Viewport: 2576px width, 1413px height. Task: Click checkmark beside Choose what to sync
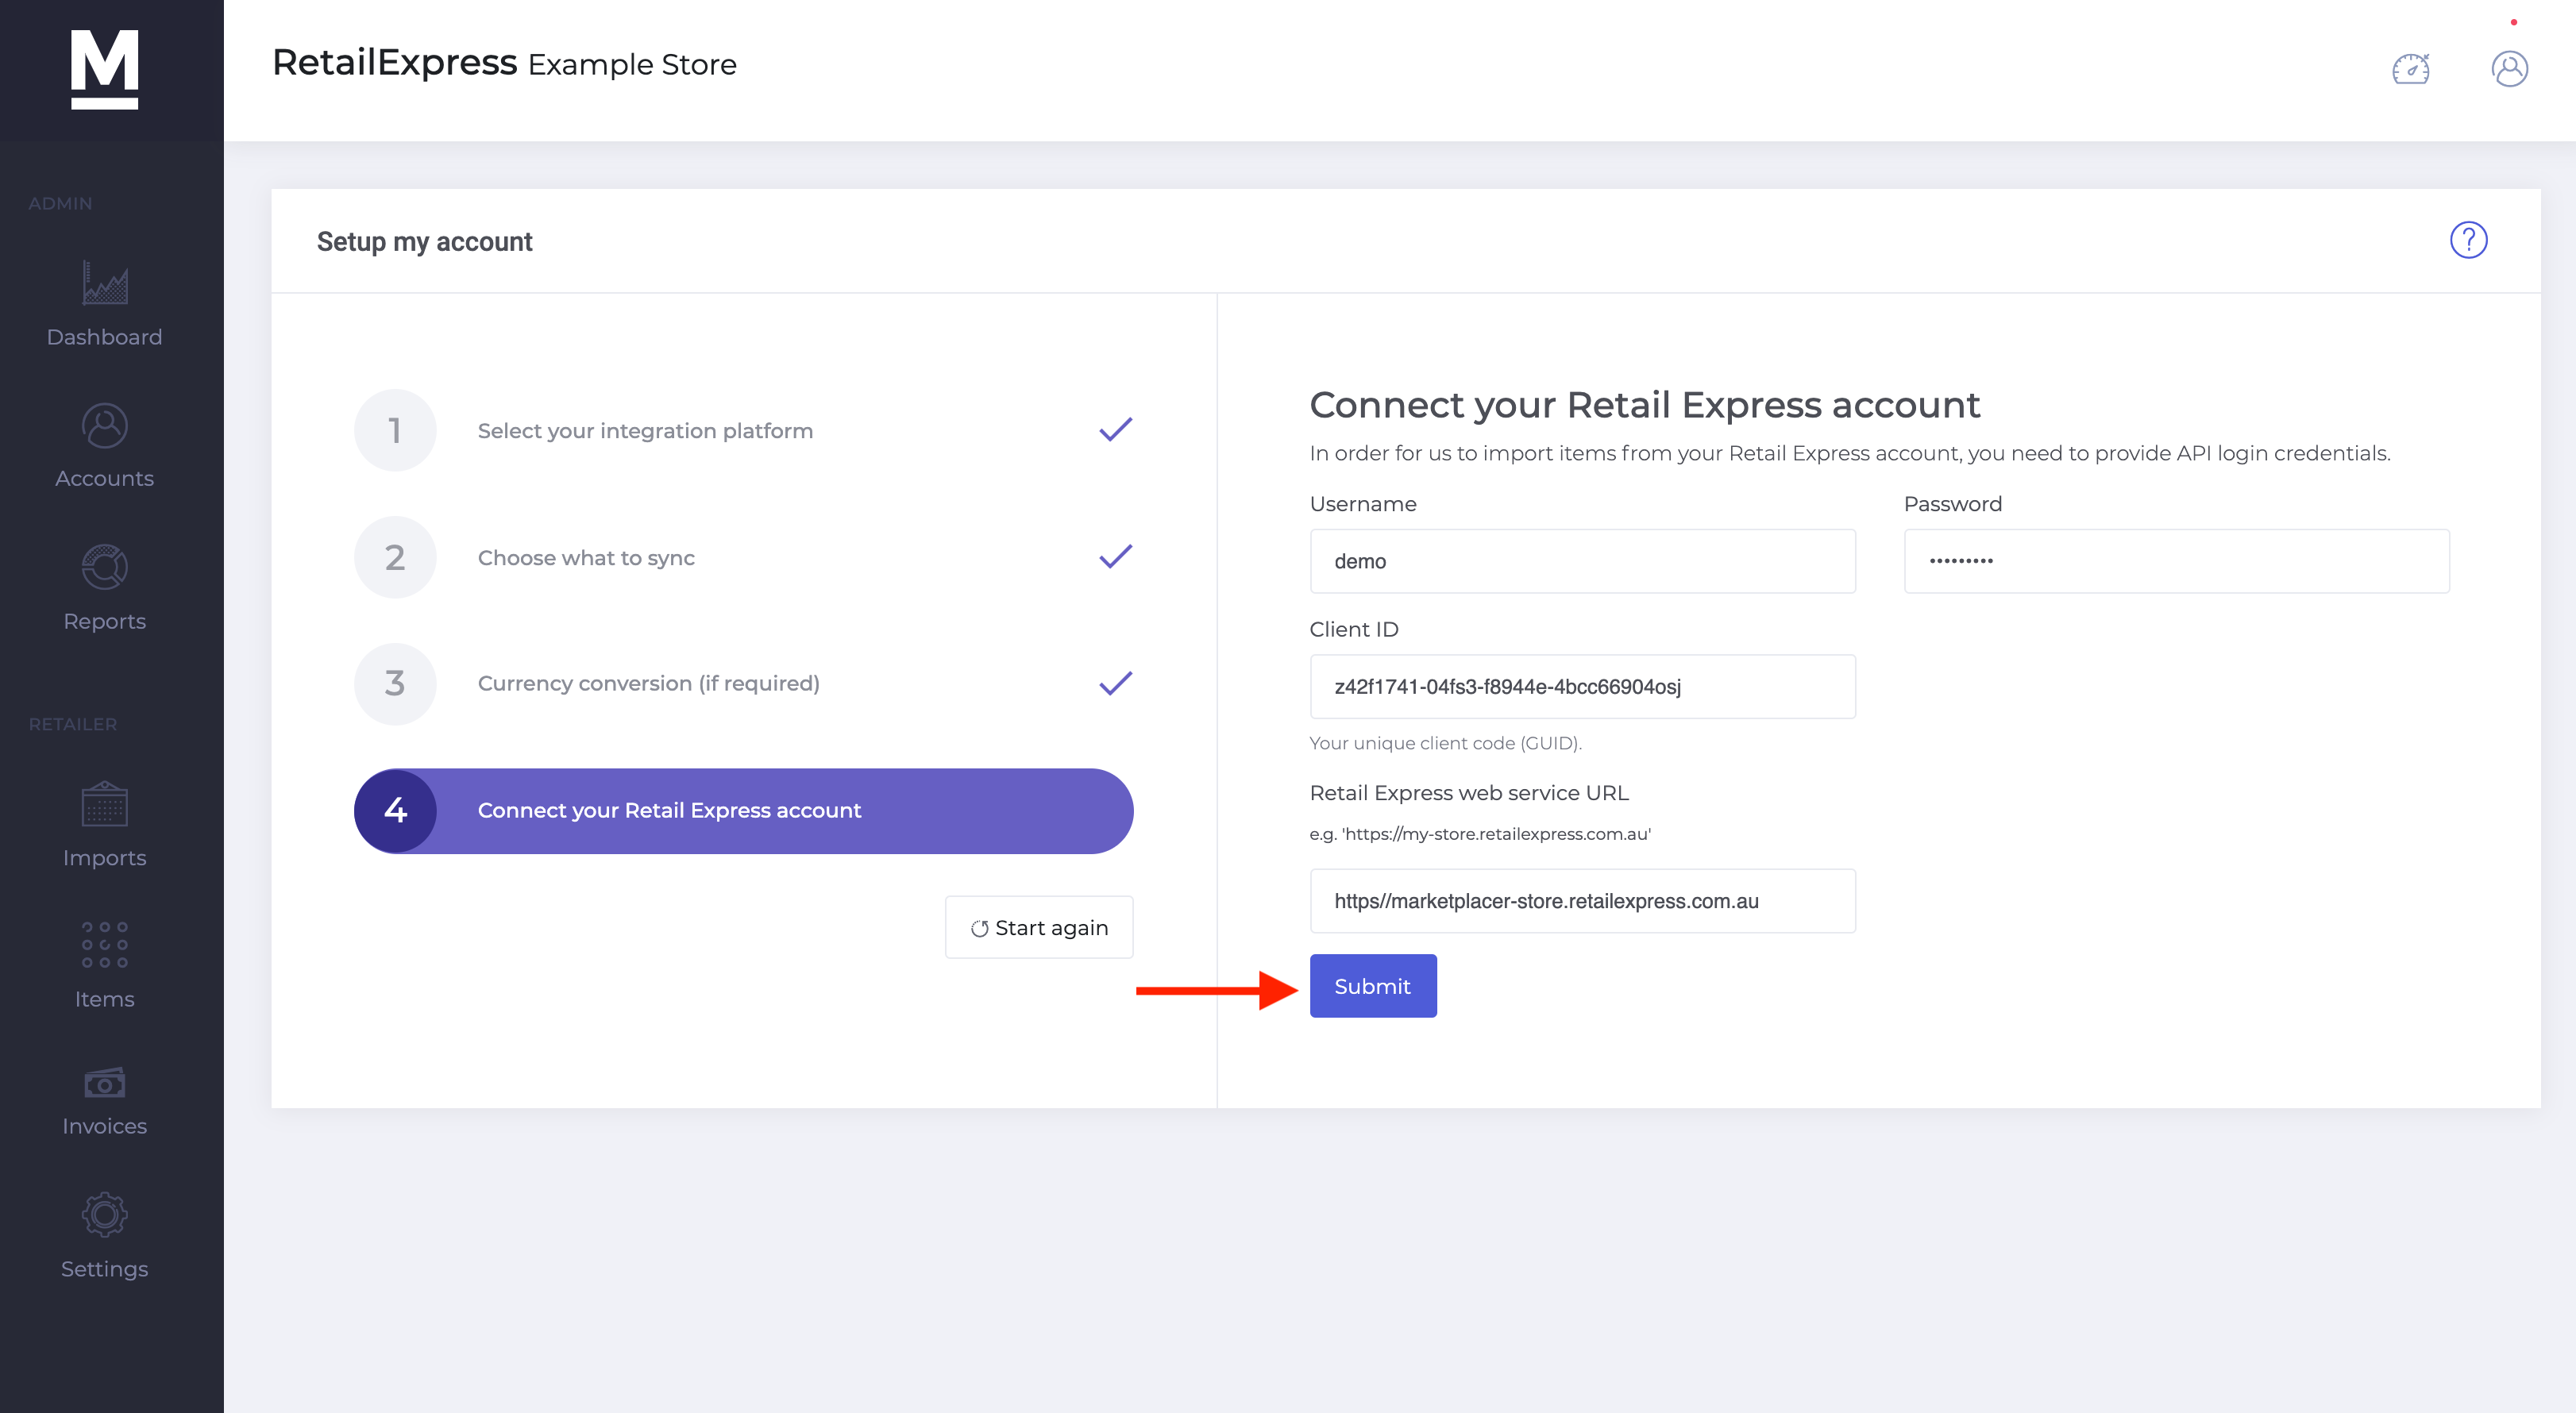point(1115,557)
